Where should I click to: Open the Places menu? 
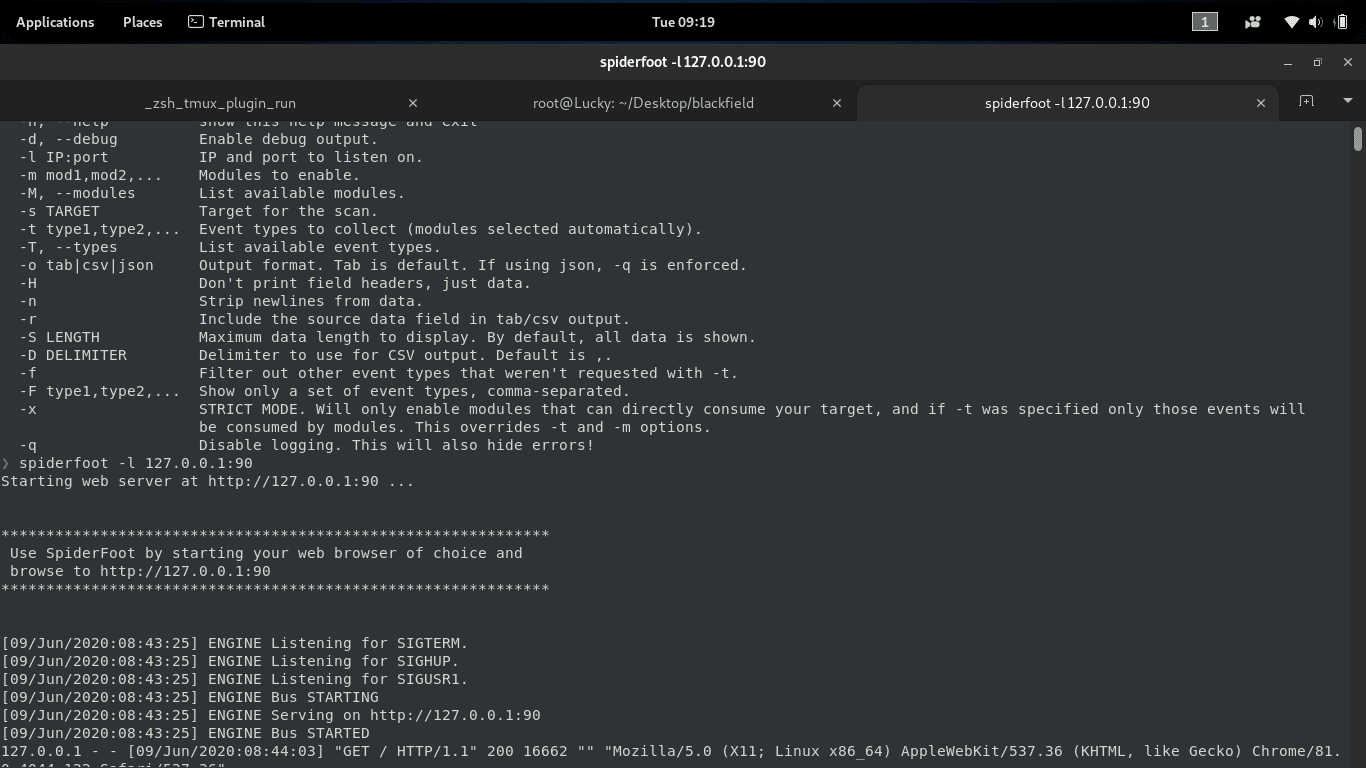tap(142, 22)
